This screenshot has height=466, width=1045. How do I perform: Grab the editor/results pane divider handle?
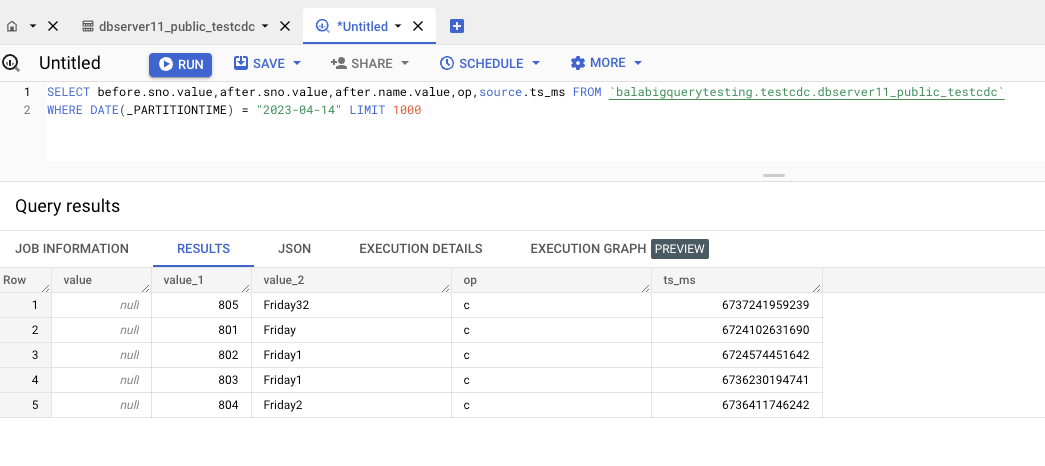click(x=774, y=175)
